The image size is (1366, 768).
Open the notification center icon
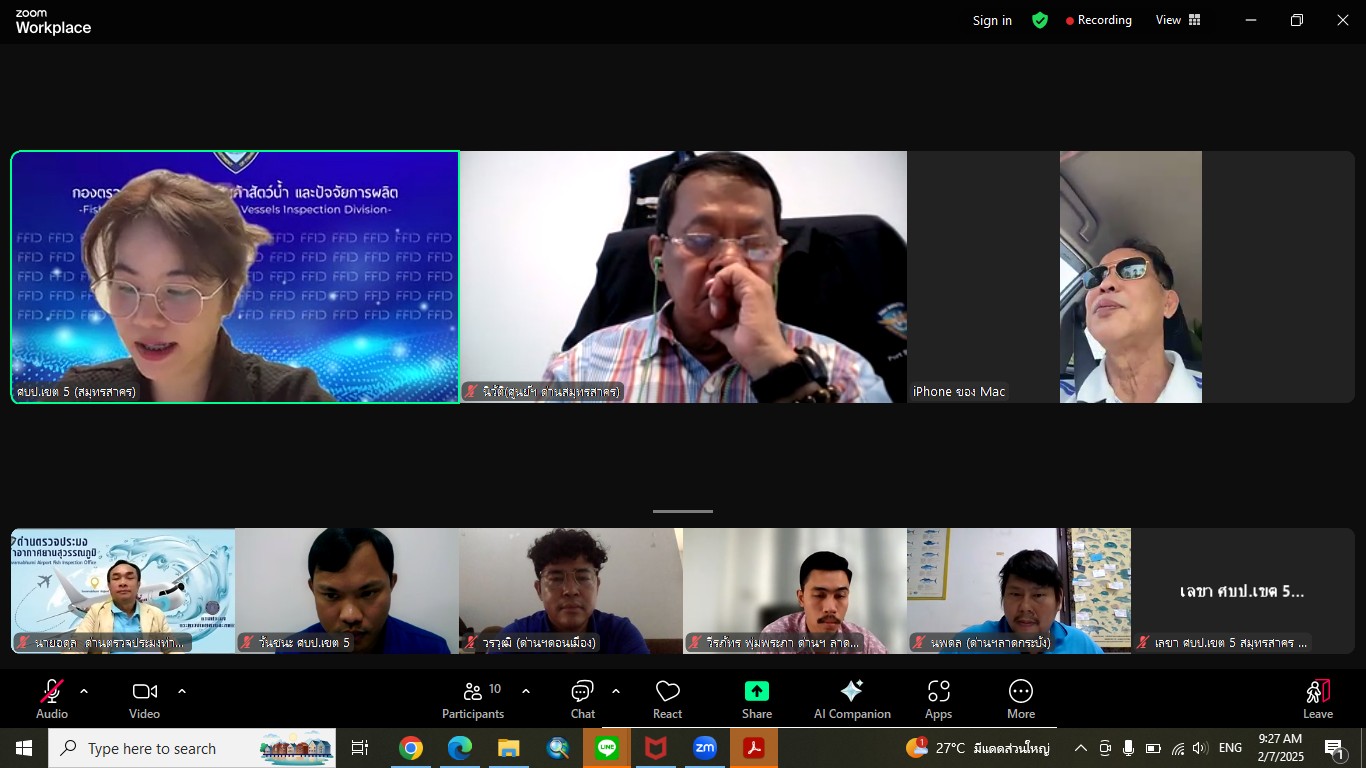click(1336, 749)
